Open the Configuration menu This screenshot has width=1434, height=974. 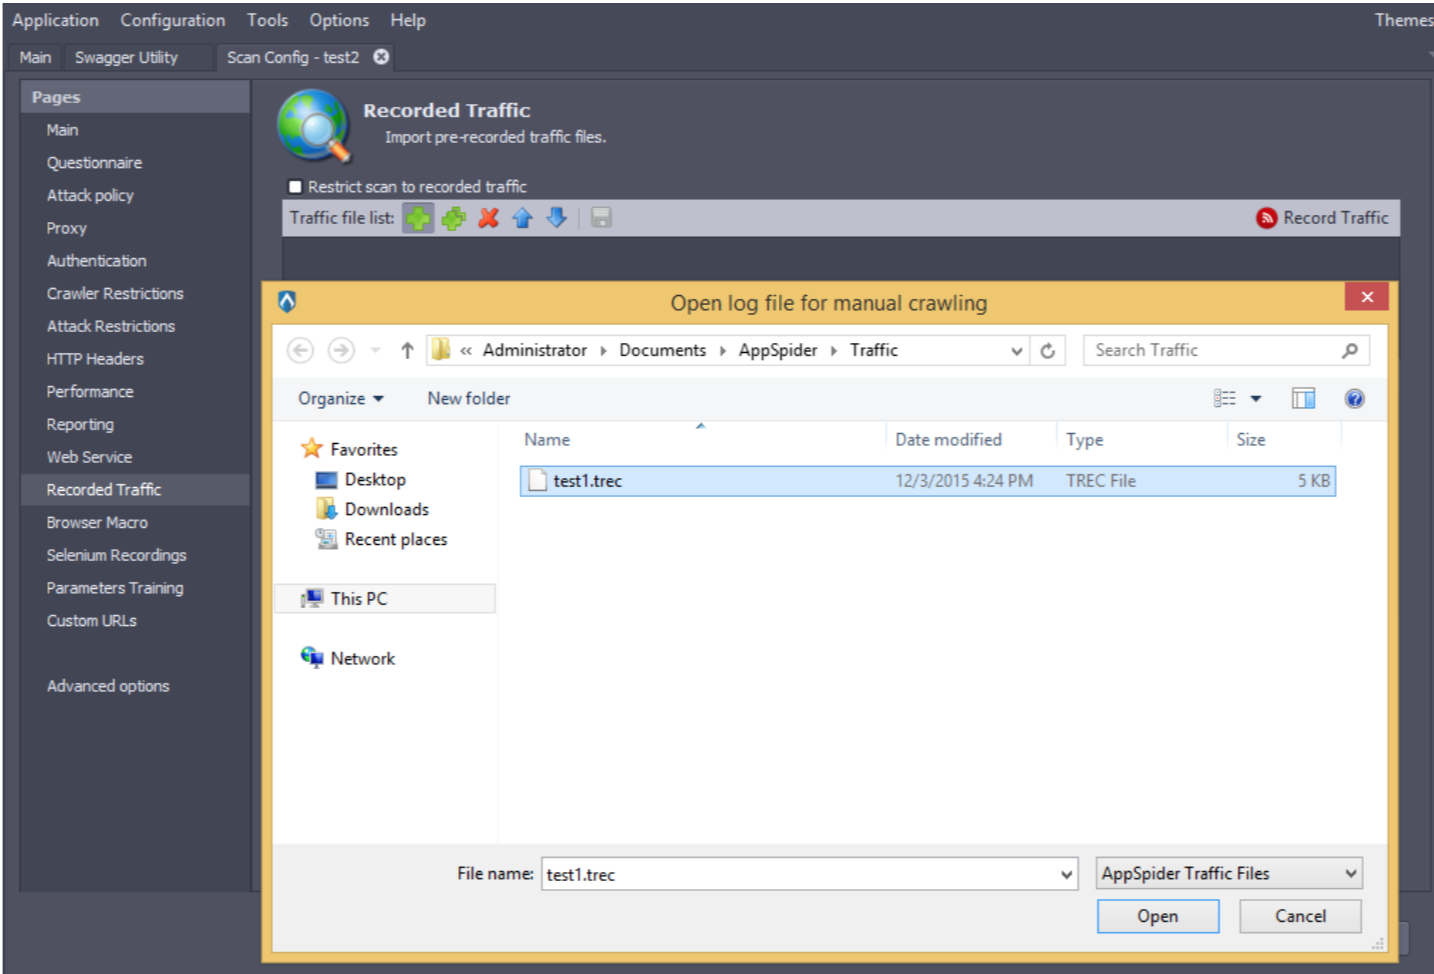tap(172, 20)
